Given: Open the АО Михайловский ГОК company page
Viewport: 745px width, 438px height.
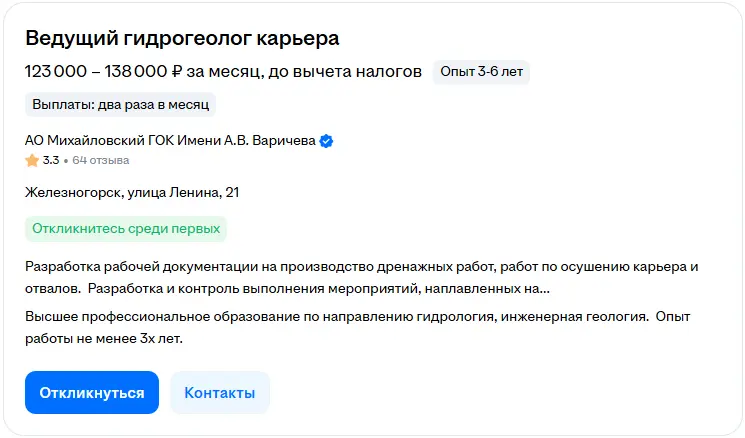Looking at the screenshot, I should click(x=170, y=141).
